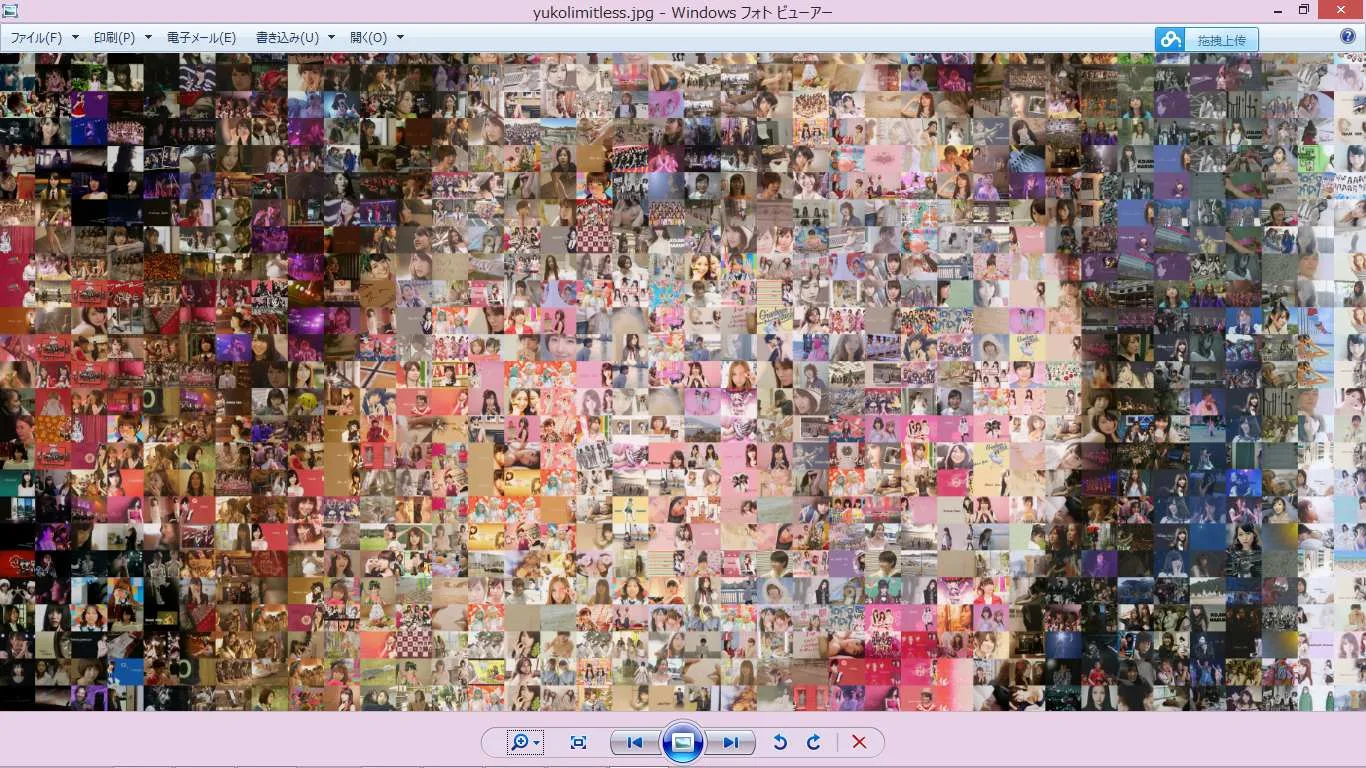Click the 拖拽上传 upload button
This screenshot has height=768, width=1366.
(1207, 40)
